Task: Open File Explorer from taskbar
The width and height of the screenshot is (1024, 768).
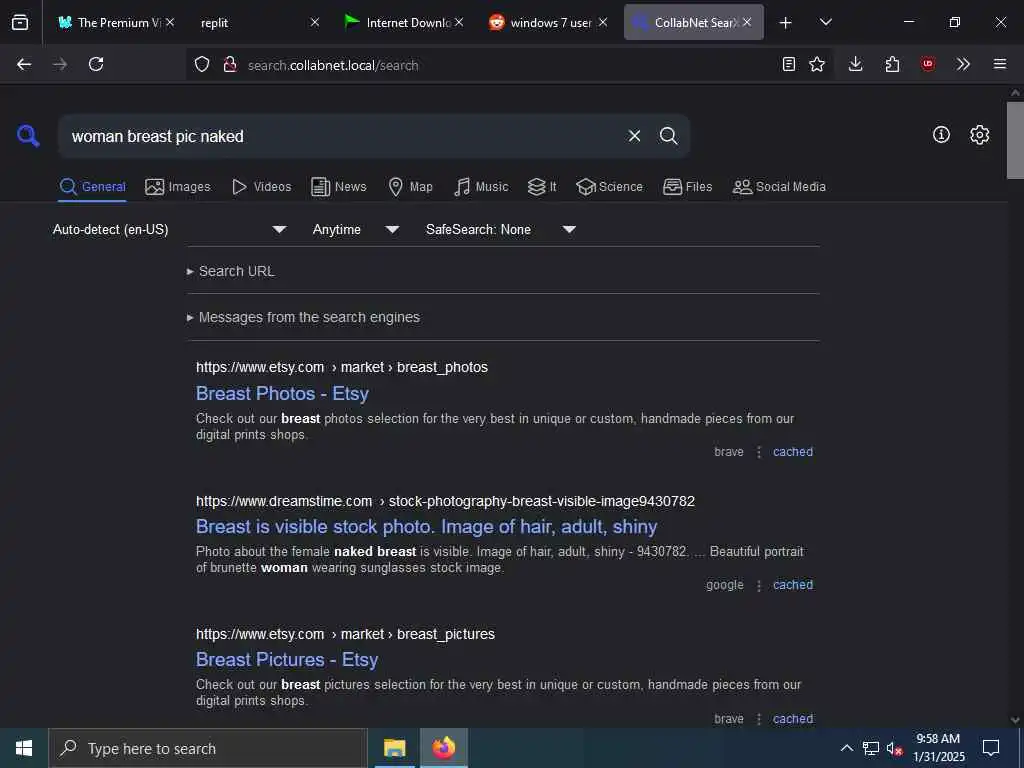Action: pos(394,748)
